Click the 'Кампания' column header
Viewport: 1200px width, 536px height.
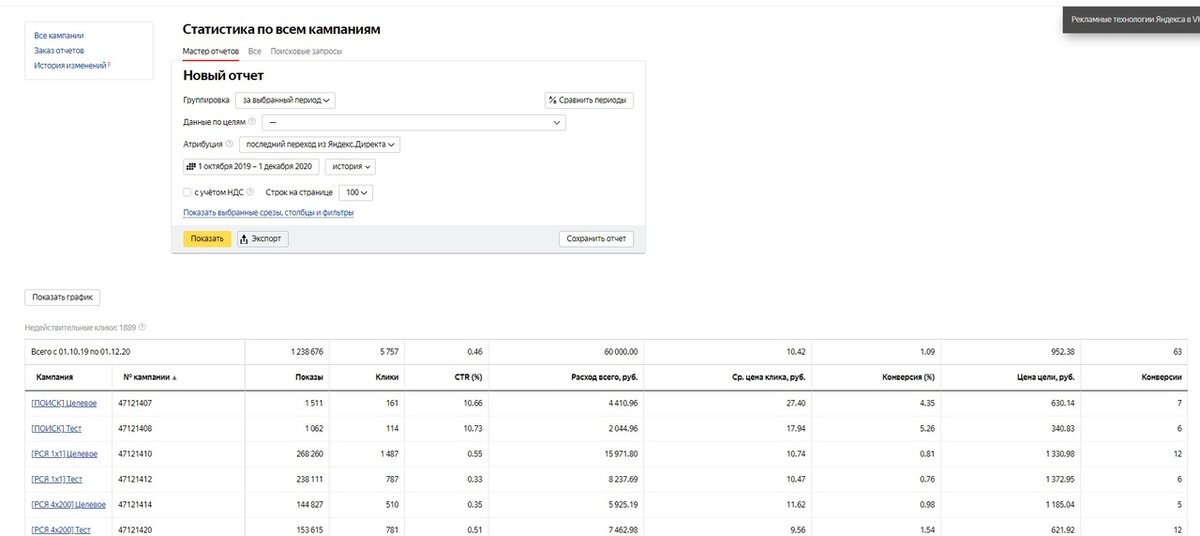tap(55, 378)
